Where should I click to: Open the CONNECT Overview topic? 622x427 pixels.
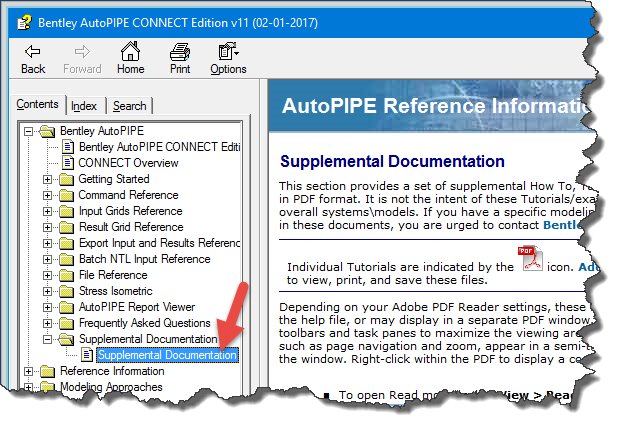(x=129, y=163)
